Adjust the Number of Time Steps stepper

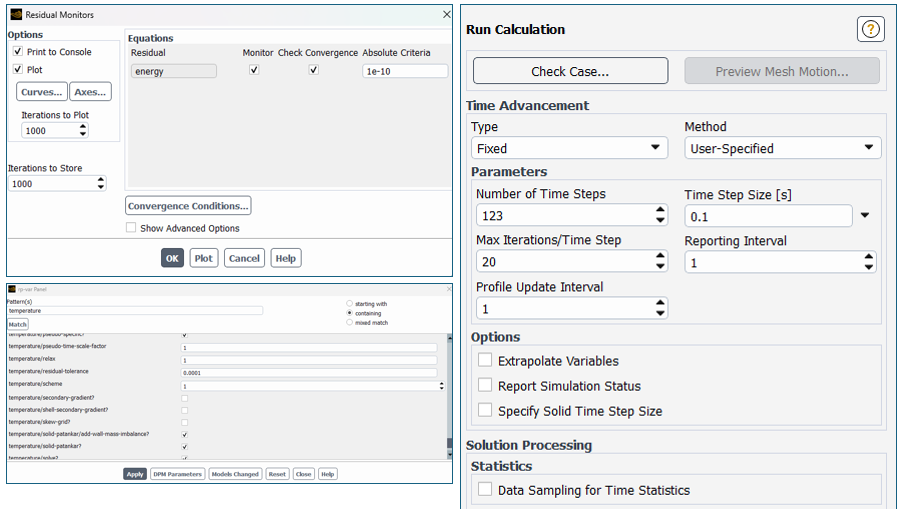[660, 216]
